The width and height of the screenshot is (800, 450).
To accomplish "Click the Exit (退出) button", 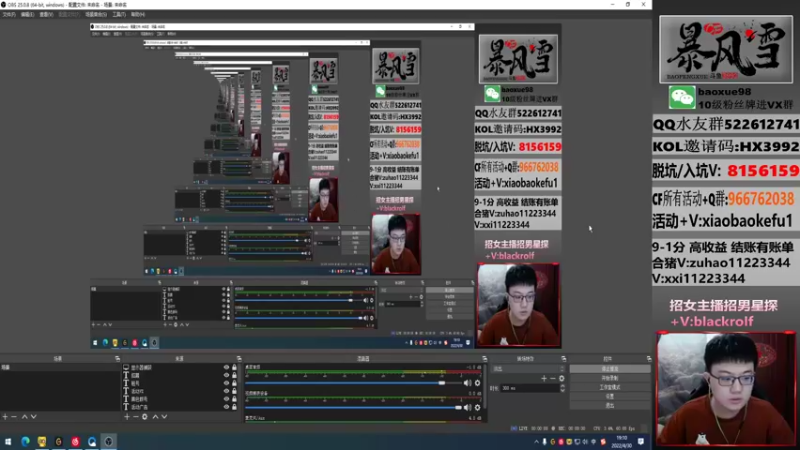I will [x=610, y=406].
